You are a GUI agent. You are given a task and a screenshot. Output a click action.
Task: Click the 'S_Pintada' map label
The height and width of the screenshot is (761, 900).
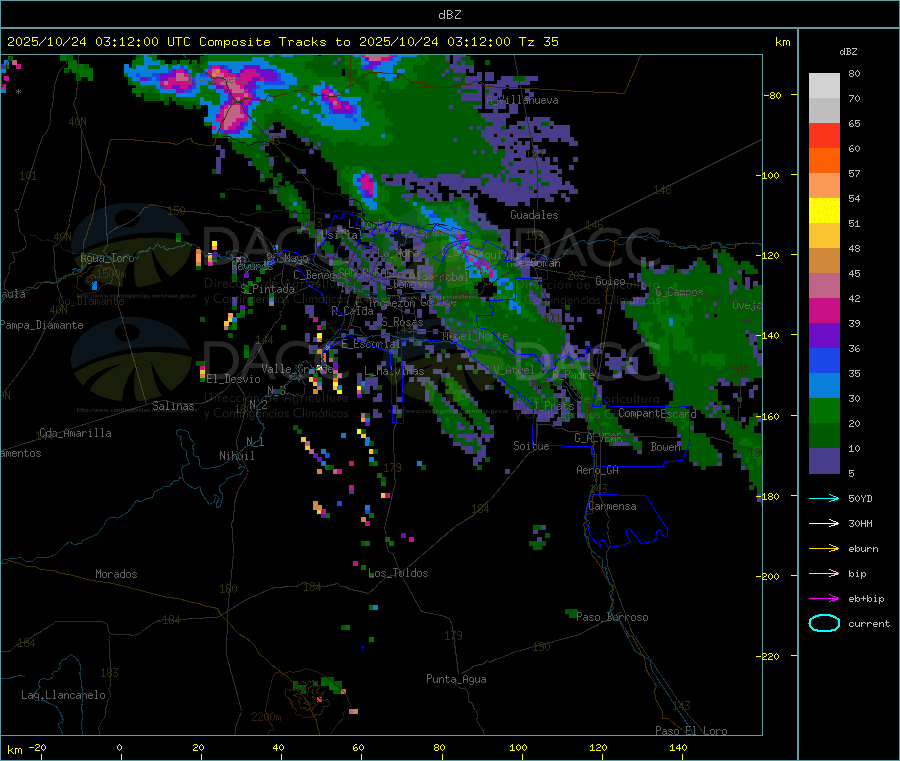coord(267,289)
